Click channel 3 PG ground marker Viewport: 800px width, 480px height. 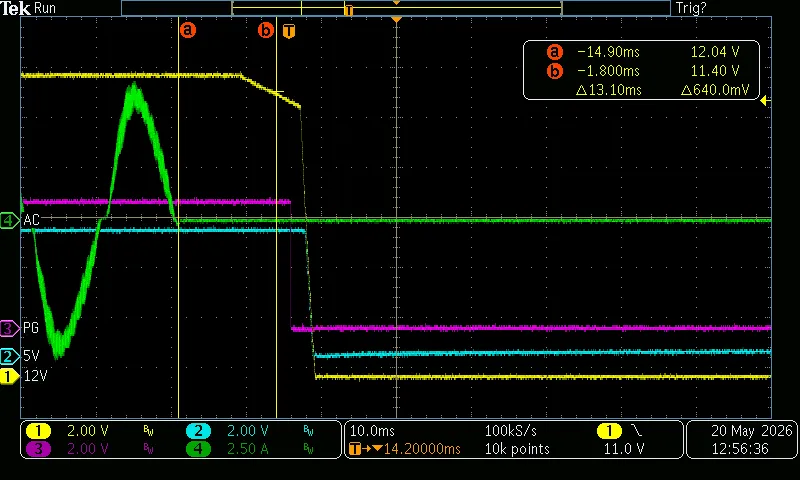(x=8, y=328)
